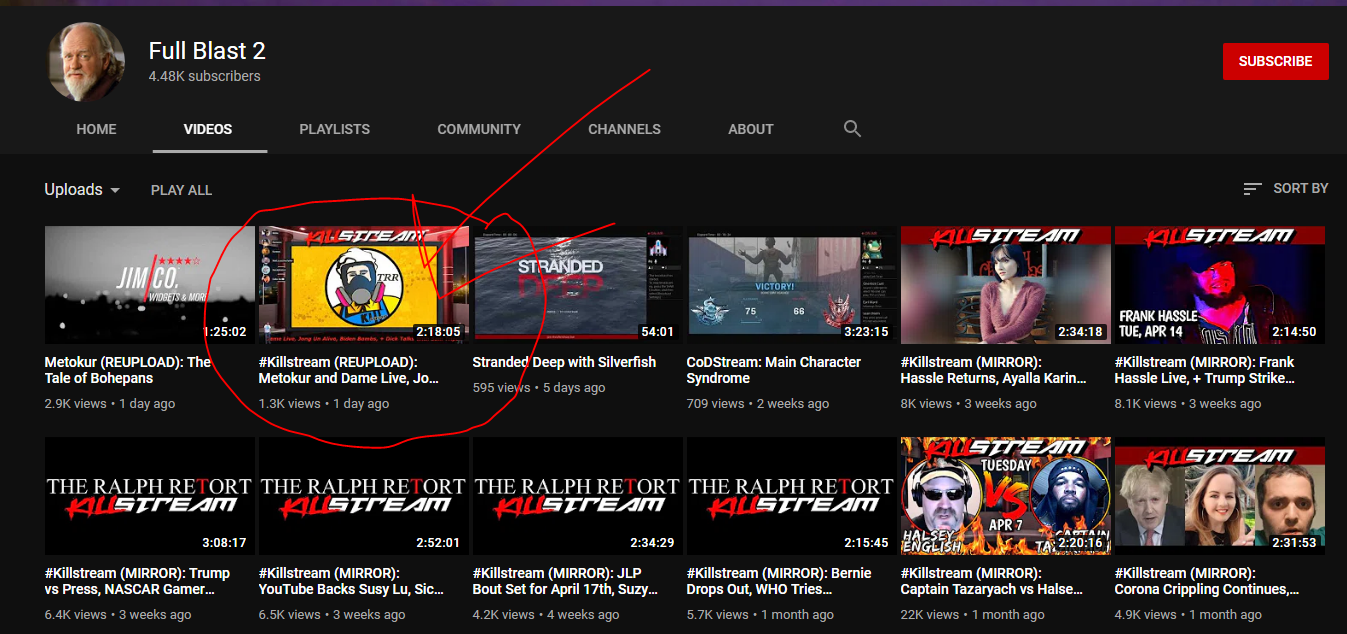The image size is (1347, 634).
Task: Click the 54:01 duration badge
Action: [657, 332]
